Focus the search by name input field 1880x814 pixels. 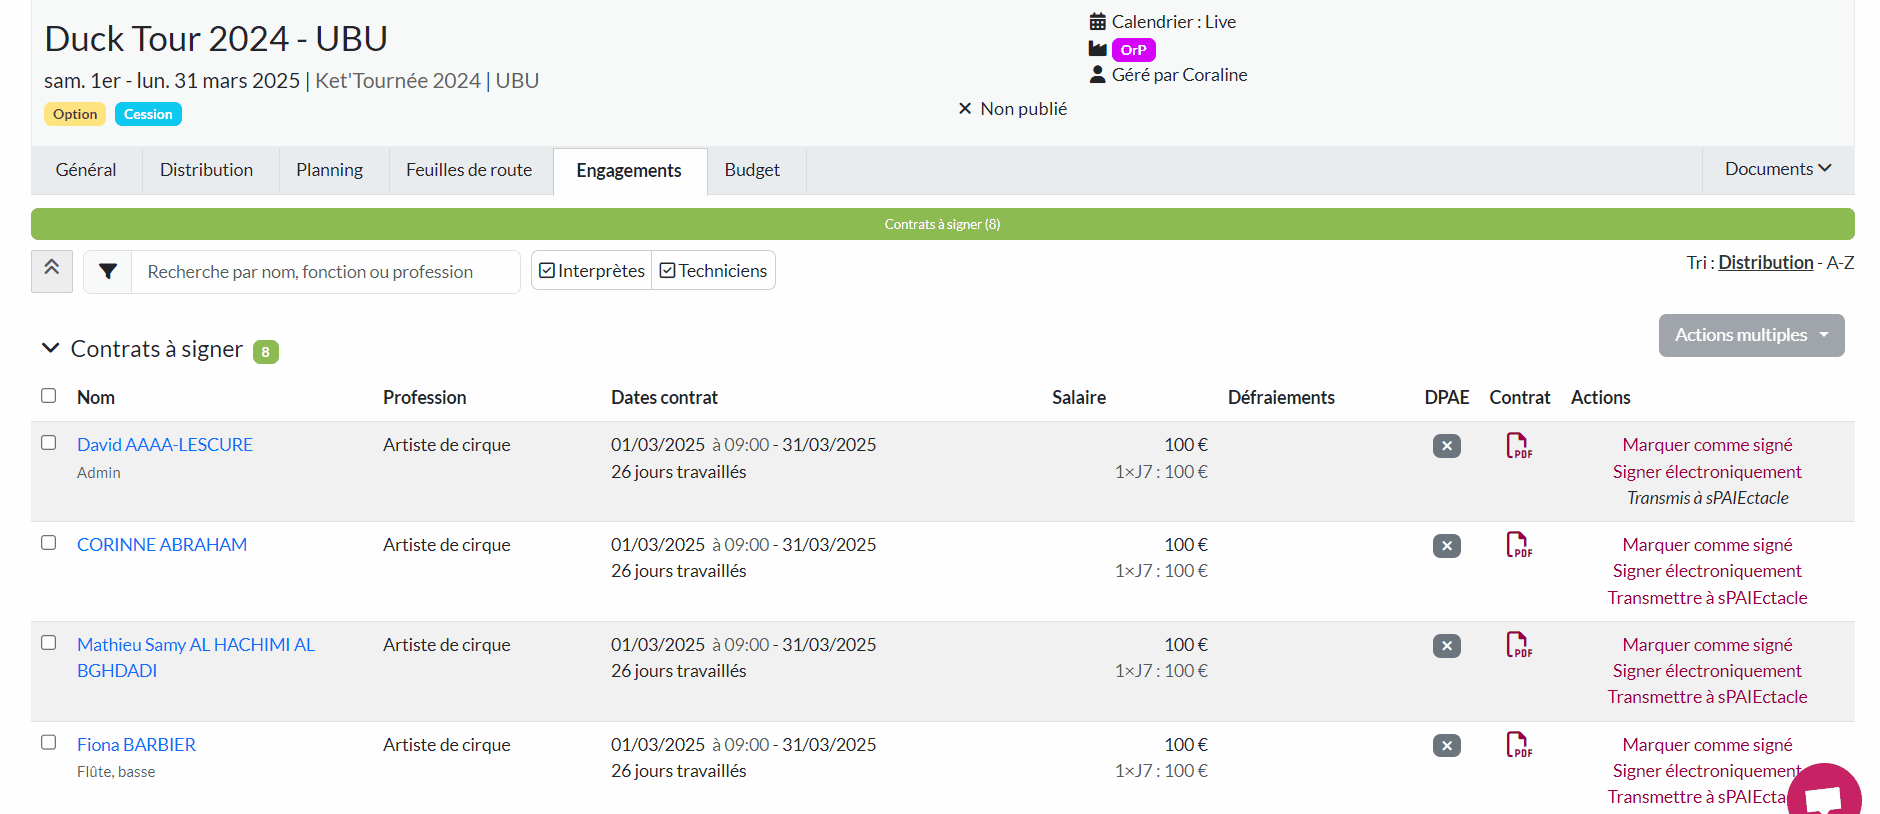point(325,272)
